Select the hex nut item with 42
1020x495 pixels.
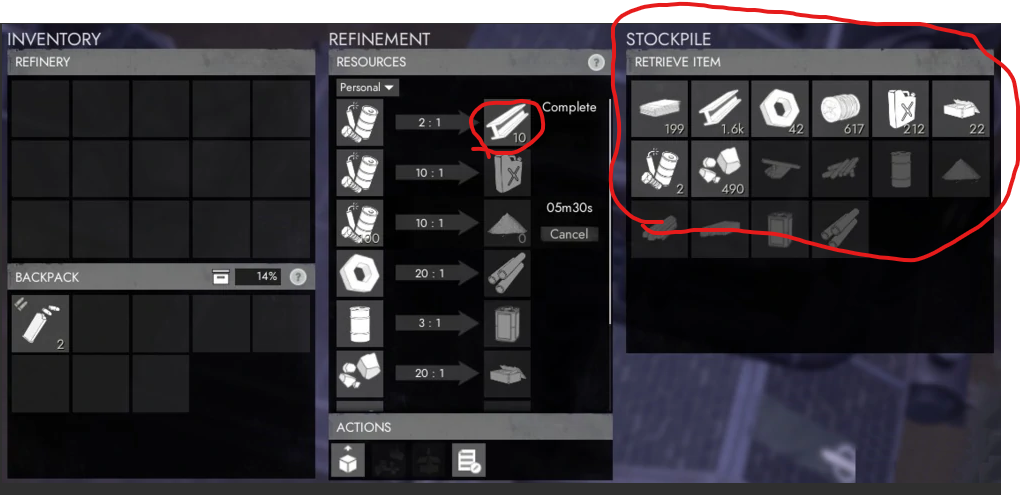click(x=780, y=109)
